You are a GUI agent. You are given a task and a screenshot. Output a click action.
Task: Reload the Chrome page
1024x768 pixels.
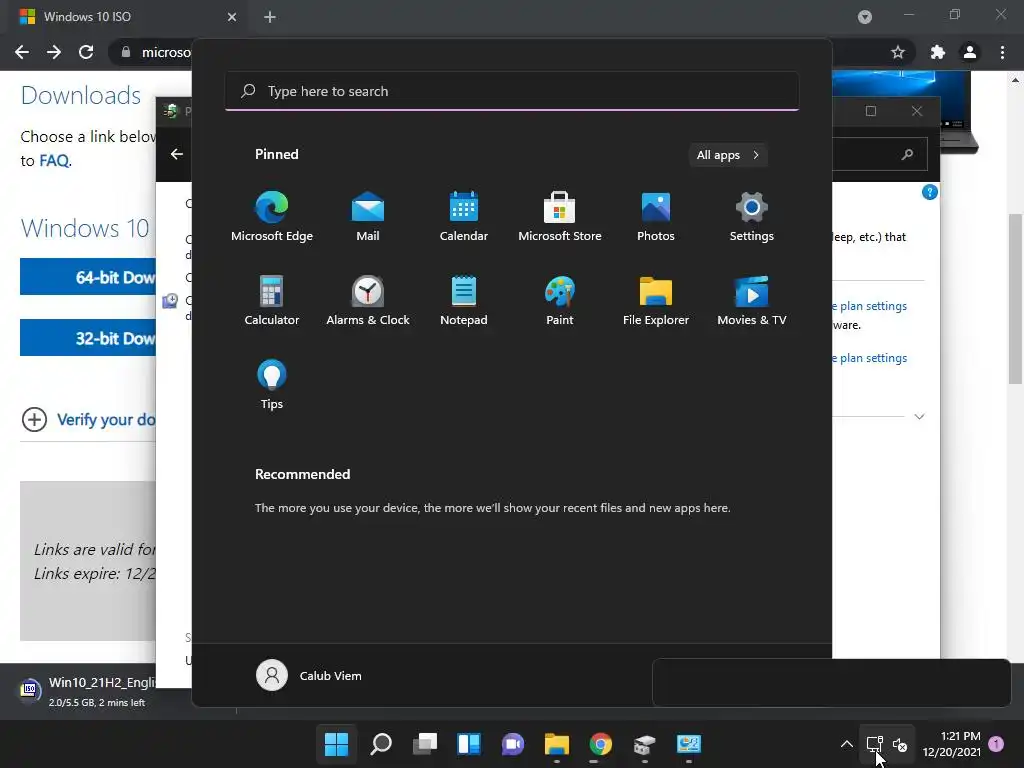(x=86, y=52)
